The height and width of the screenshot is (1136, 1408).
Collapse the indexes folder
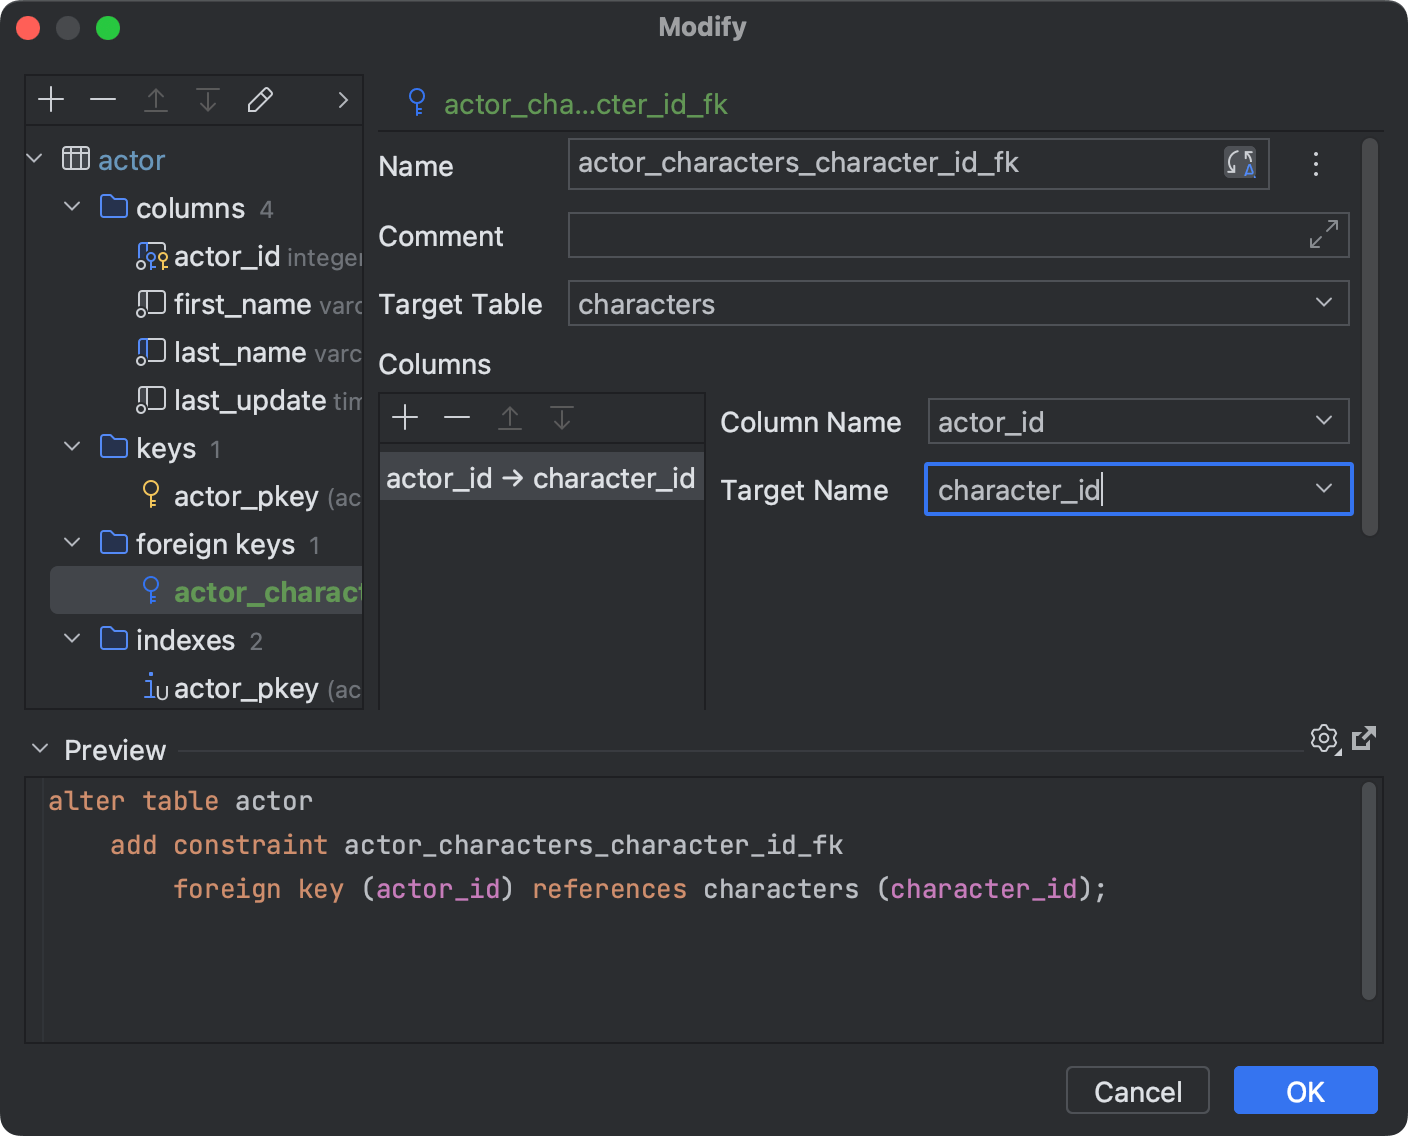point(72,639)
